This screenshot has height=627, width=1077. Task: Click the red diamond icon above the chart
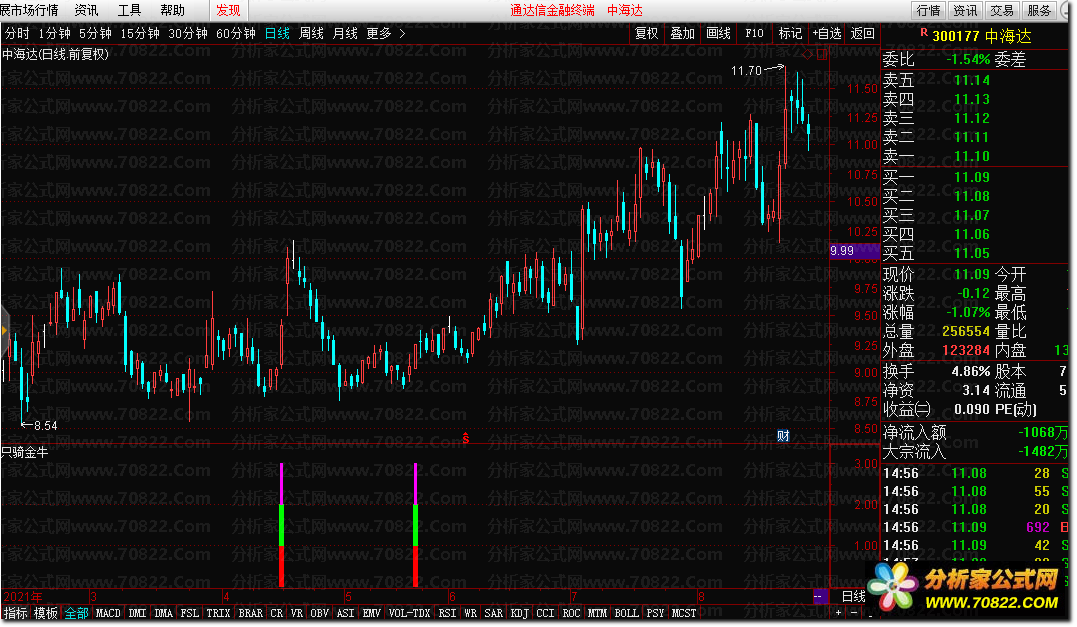[x=808, y=55]
